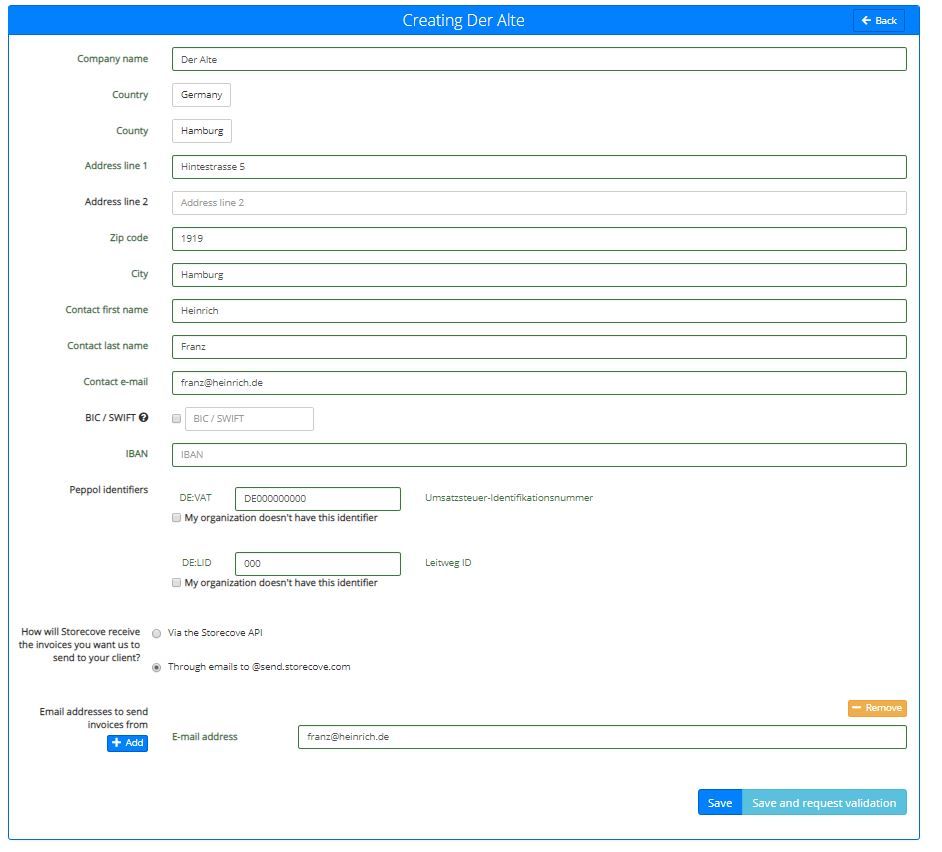Click the IBAN input field

(x=539, y=455)
